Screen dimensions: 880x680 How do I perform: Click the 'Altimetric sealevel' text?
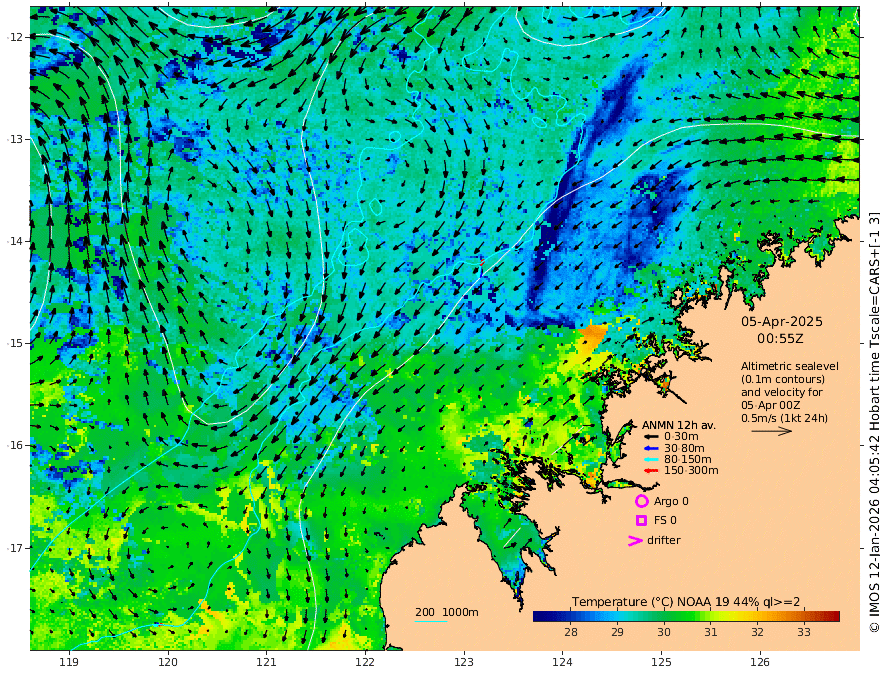[x=790, y=366]
